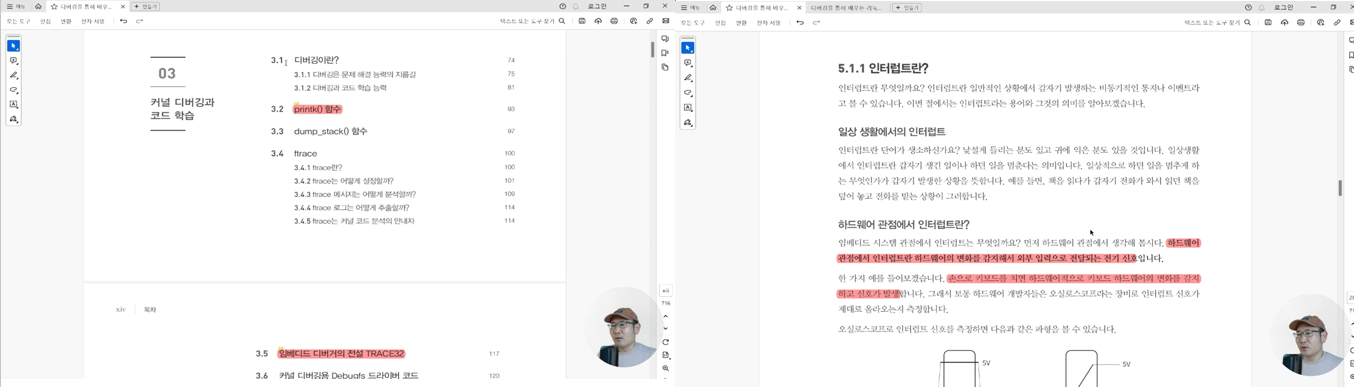Redo action in right window
Screen dimensions: 1354x387
[816, 22]
